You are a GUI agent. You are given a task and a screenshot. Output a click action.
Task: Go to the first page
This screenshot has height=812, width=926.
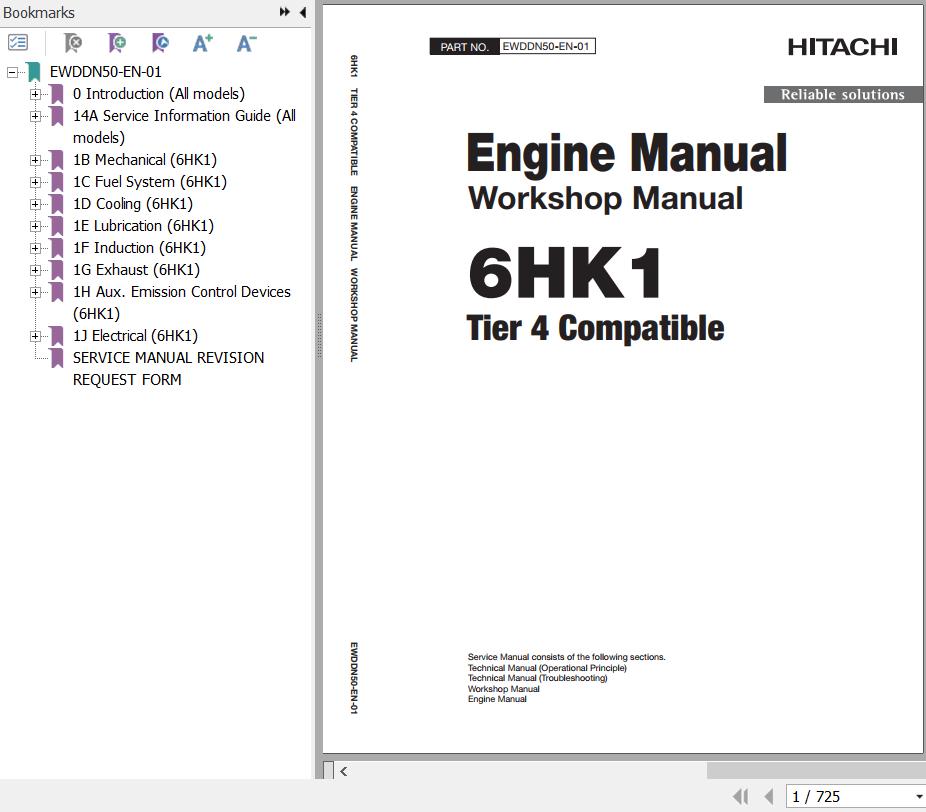coord(741,797)
